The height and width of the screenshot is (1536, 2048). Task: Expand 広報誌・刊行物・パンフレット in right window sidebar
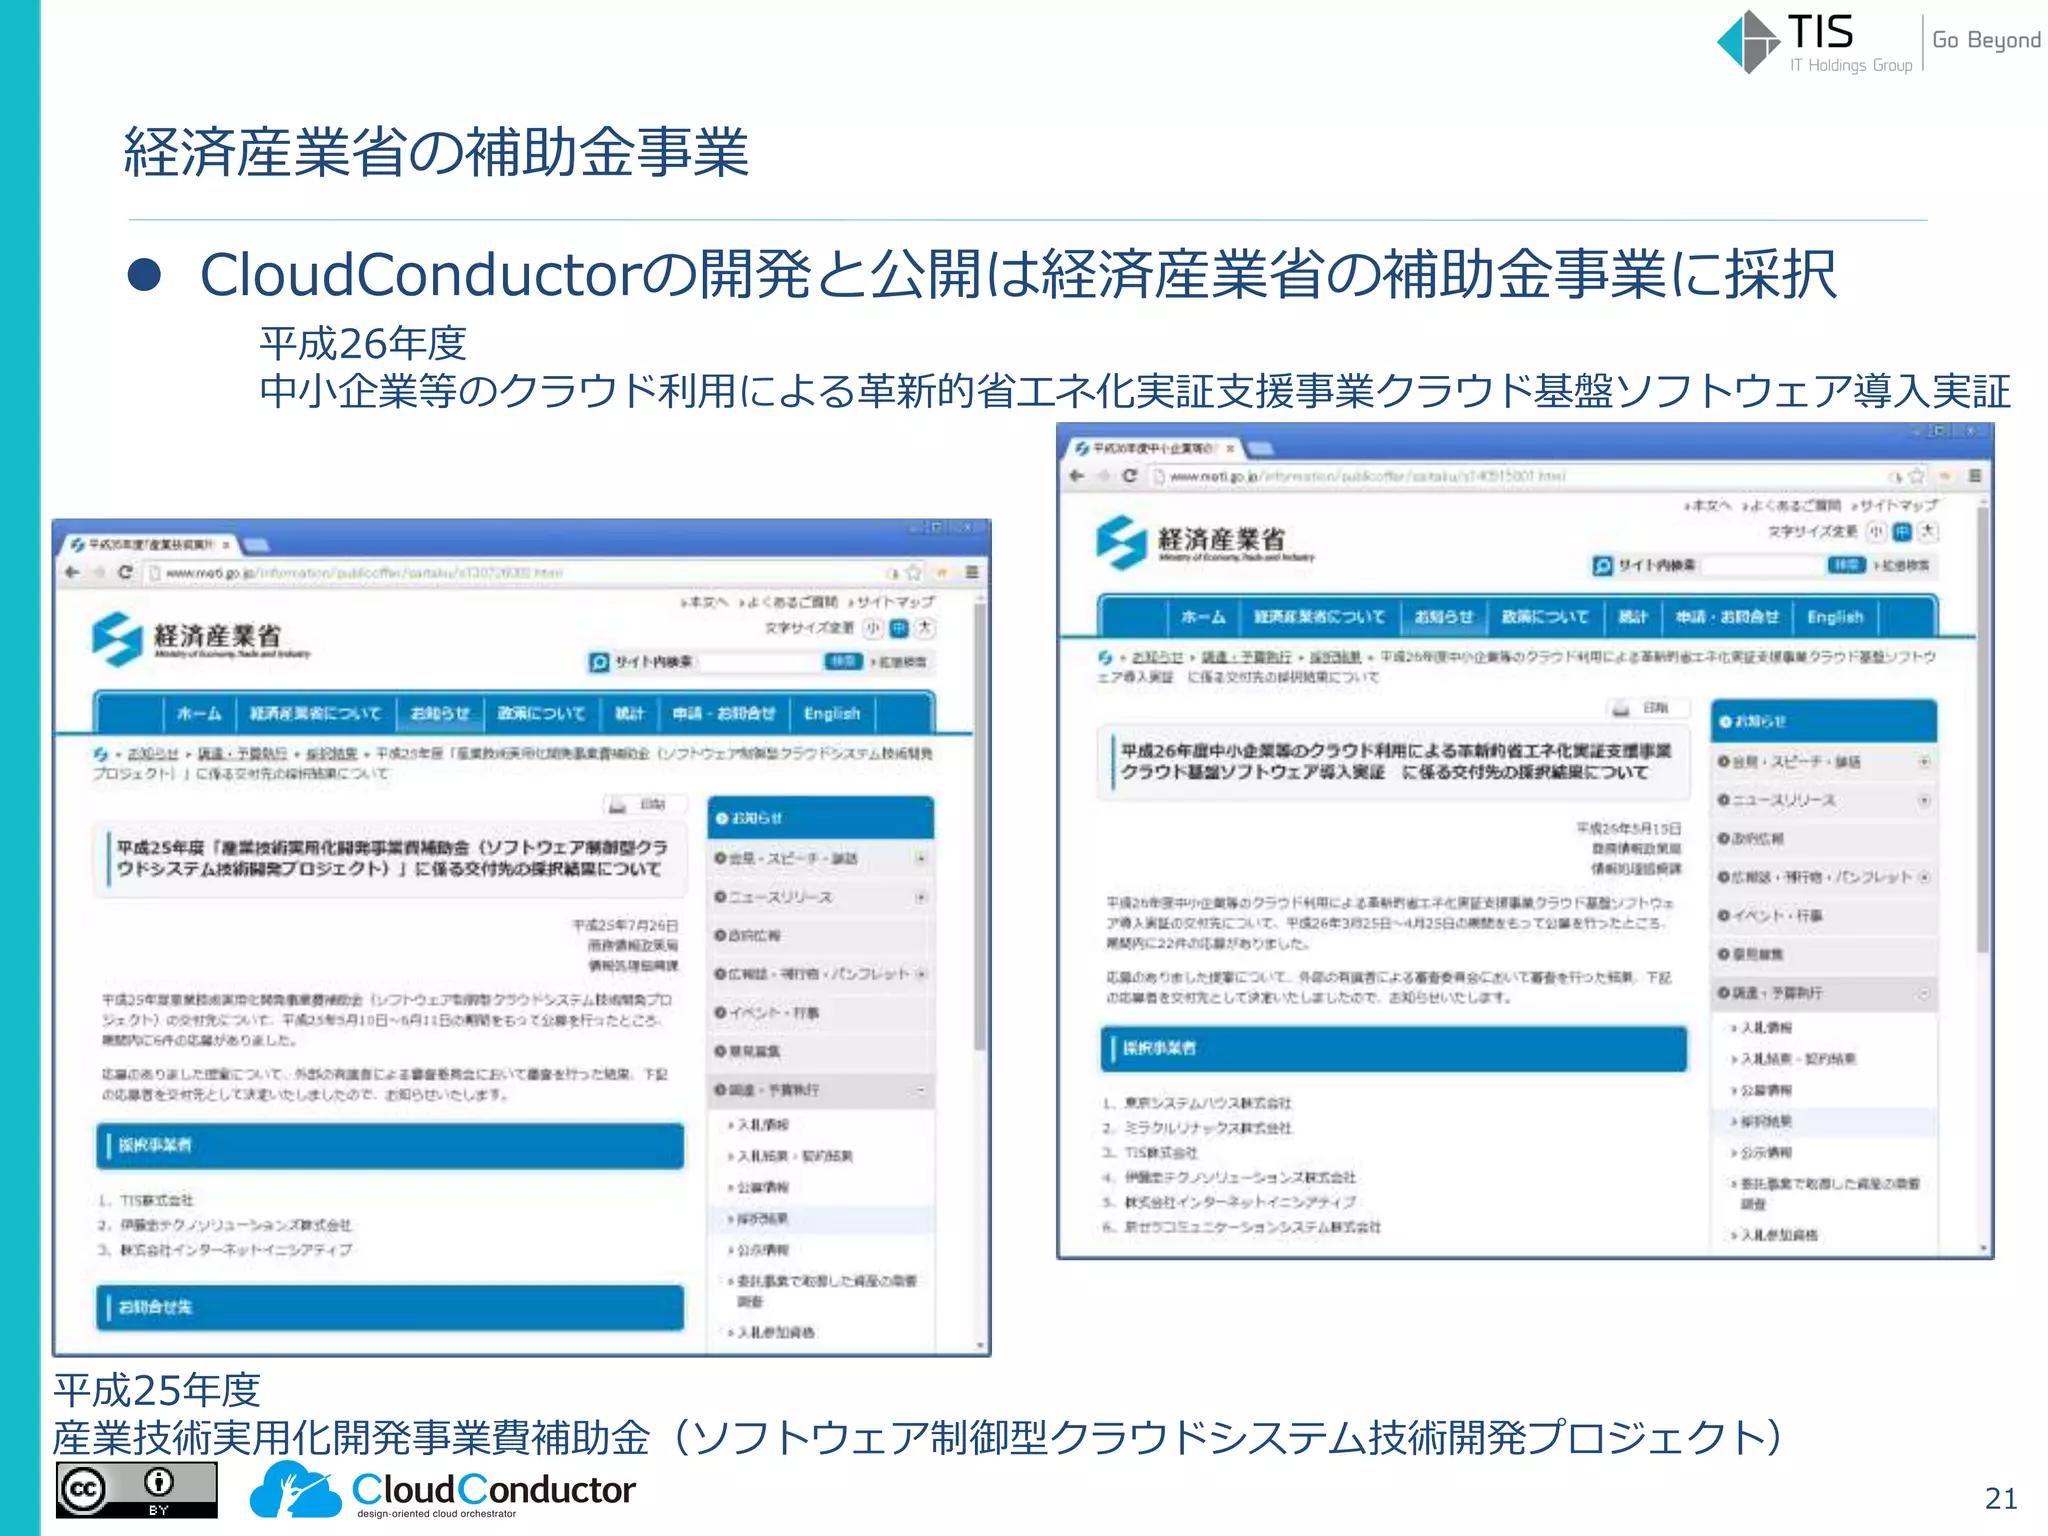point(1924,877)
